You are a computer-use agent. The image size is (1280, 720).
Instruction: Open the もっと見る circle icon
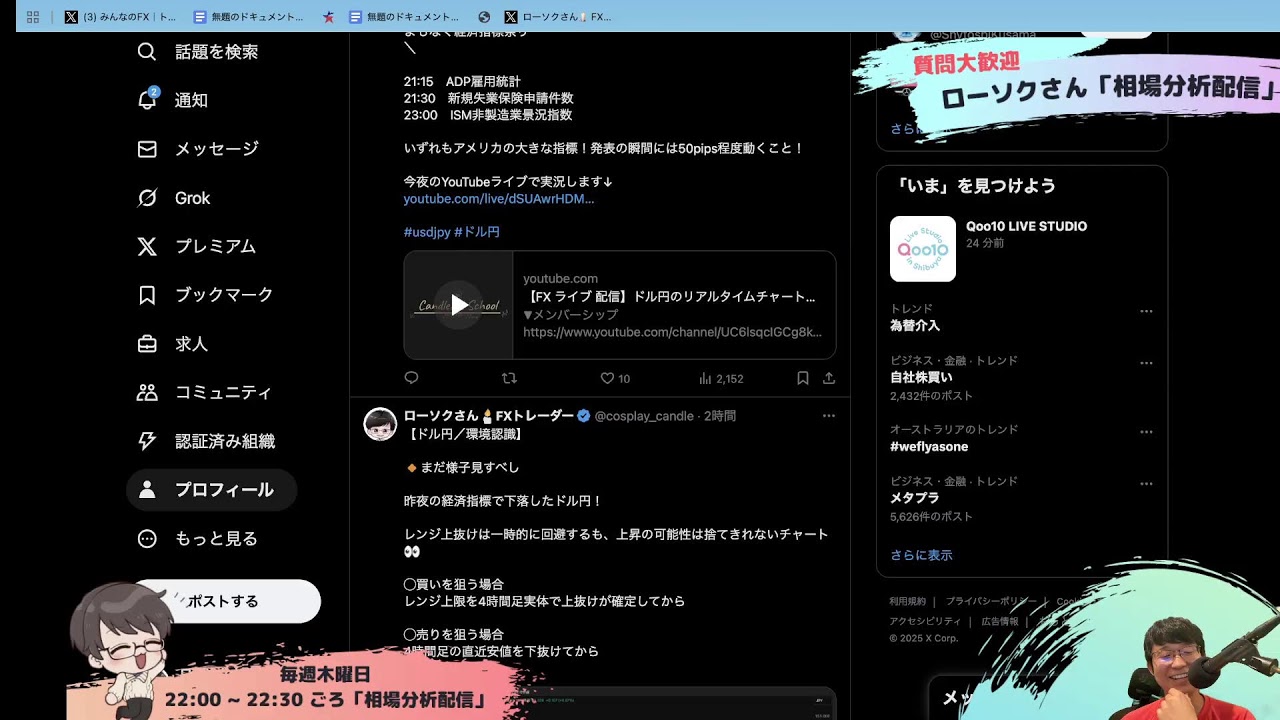[x=147, y=538]
